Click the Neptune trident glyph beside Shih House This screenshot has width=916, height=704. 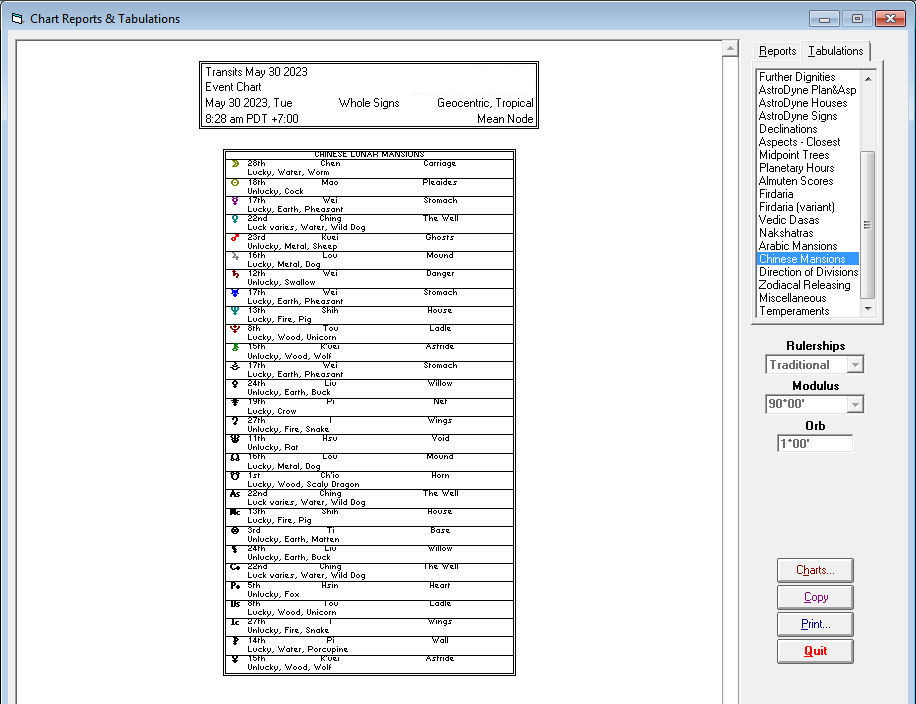click(x=234, y=310)
